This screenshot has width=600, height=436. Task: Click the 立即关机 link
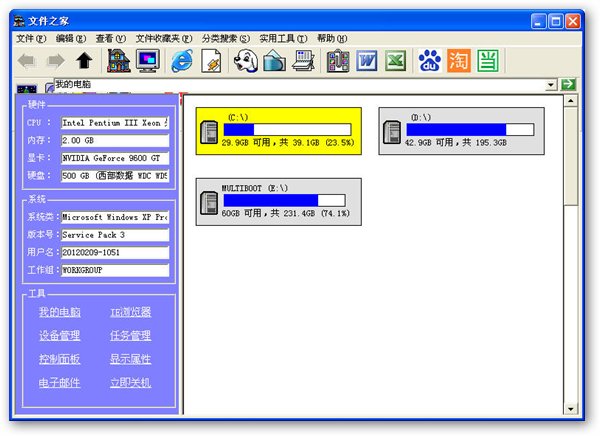(x=130, y=382)
